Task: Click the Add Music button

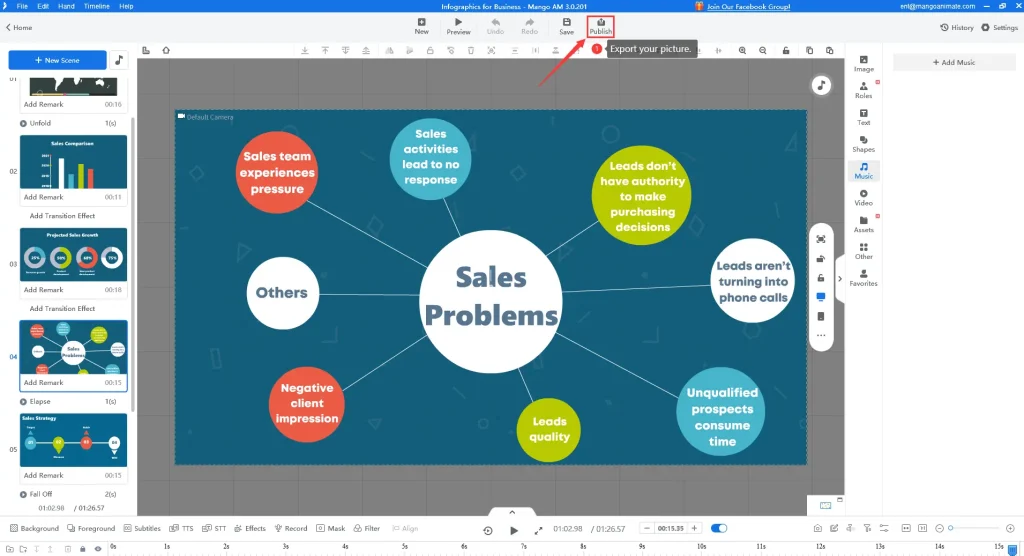Action: click(x=953, y=62)
